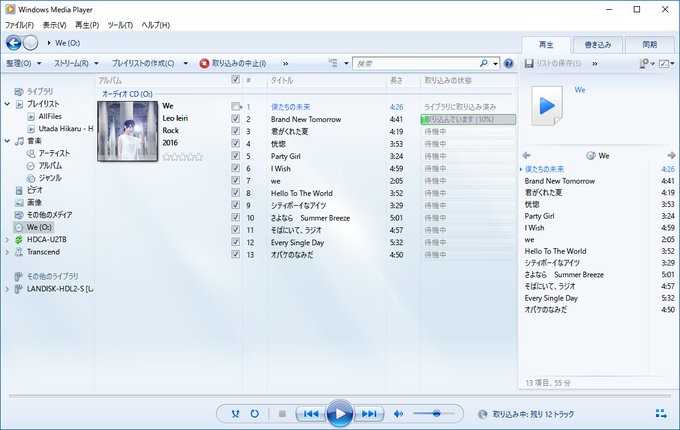The width and height of the screenshot is (680, 430).
Task: Expand the HDCA-U2TB device node
Action: pyautogui.click(x=7, y=239)
